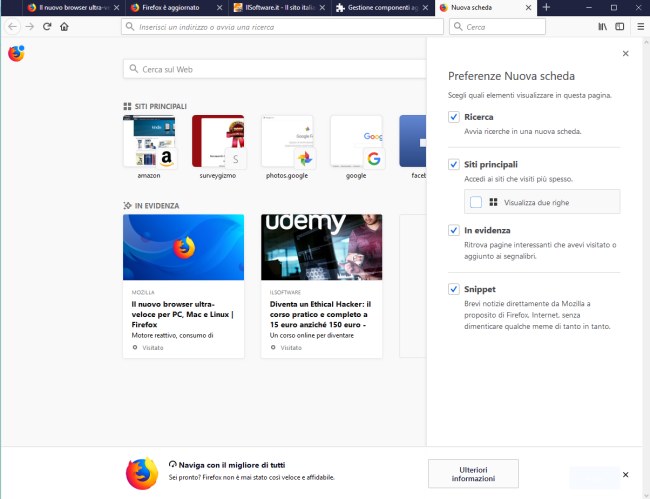The width and height of the screenshot is (650, 499).
Task: Open the 'Diventa un Ethical Hacker' card
Action: (x=321, y=286)
